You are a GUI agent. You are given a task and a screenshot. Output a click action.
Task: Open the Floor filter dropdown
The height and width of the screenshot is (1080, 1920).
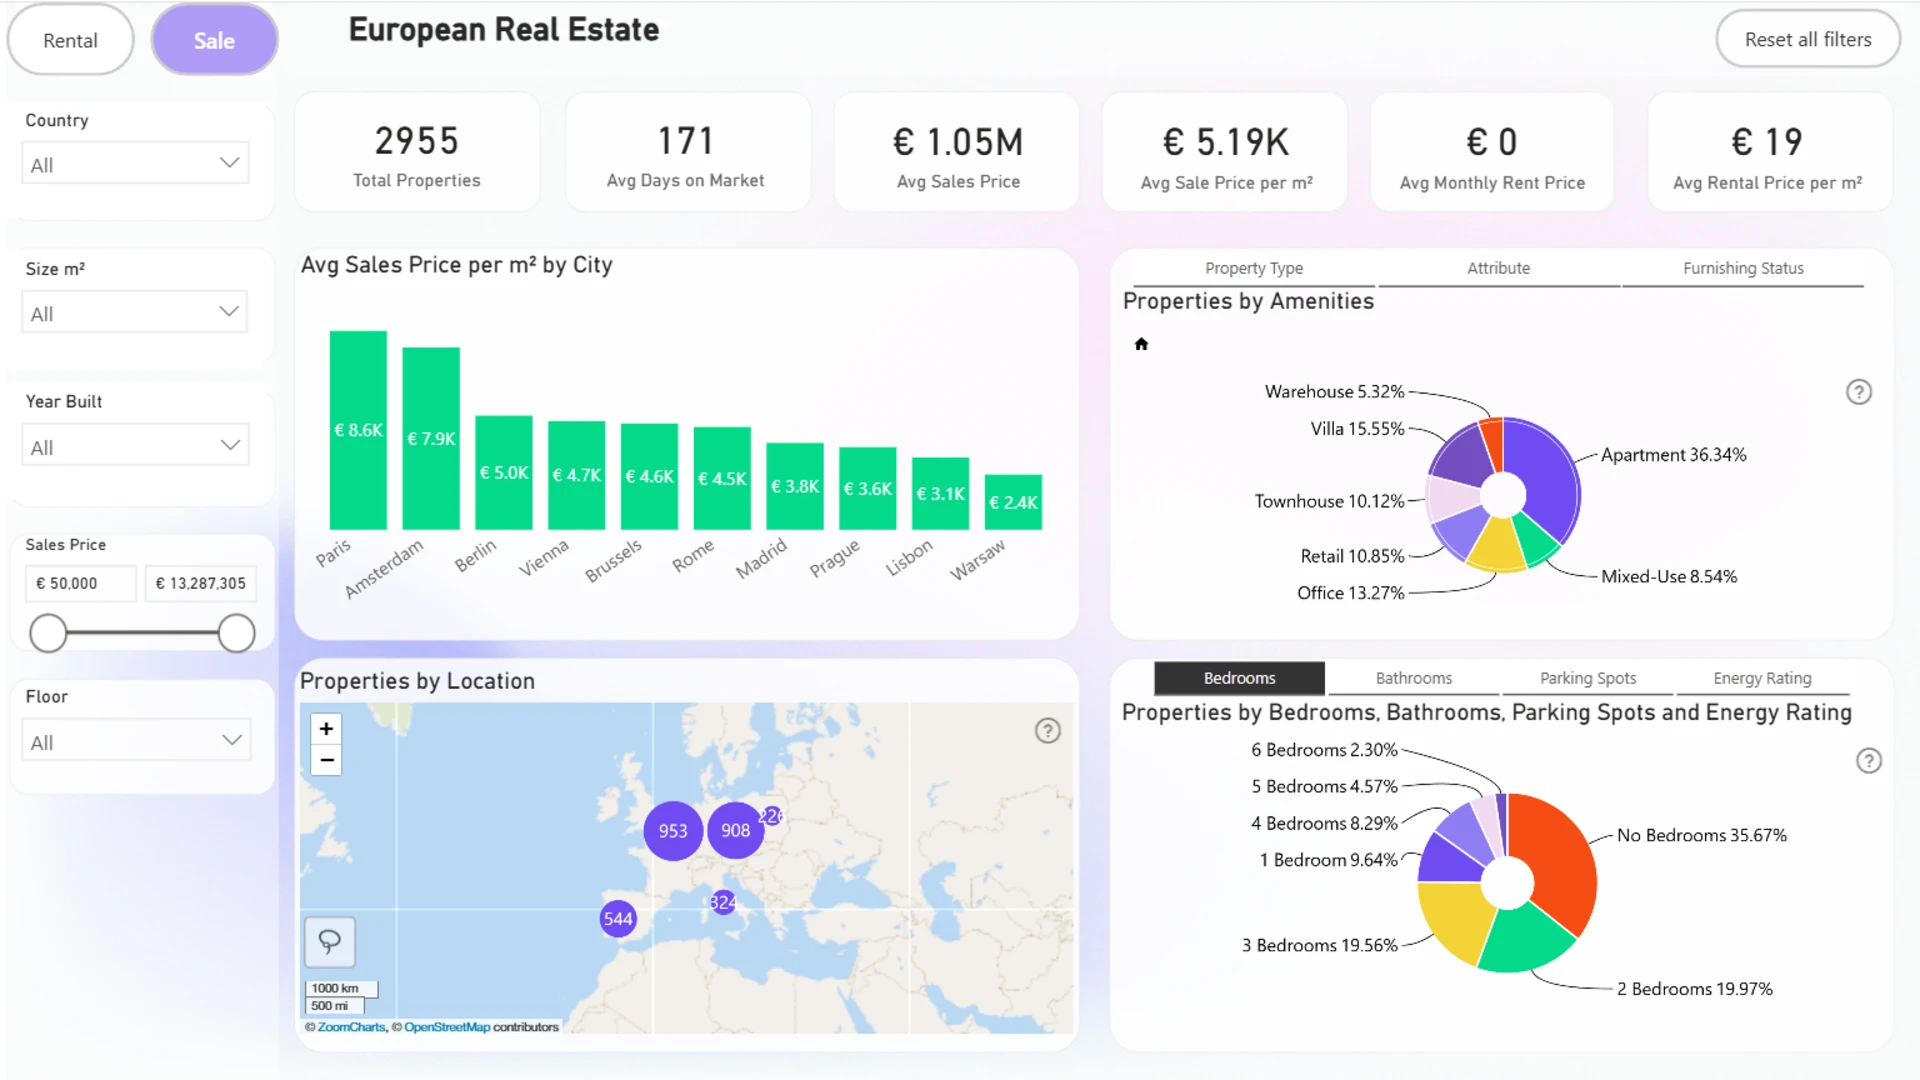[x=135, y=741]
